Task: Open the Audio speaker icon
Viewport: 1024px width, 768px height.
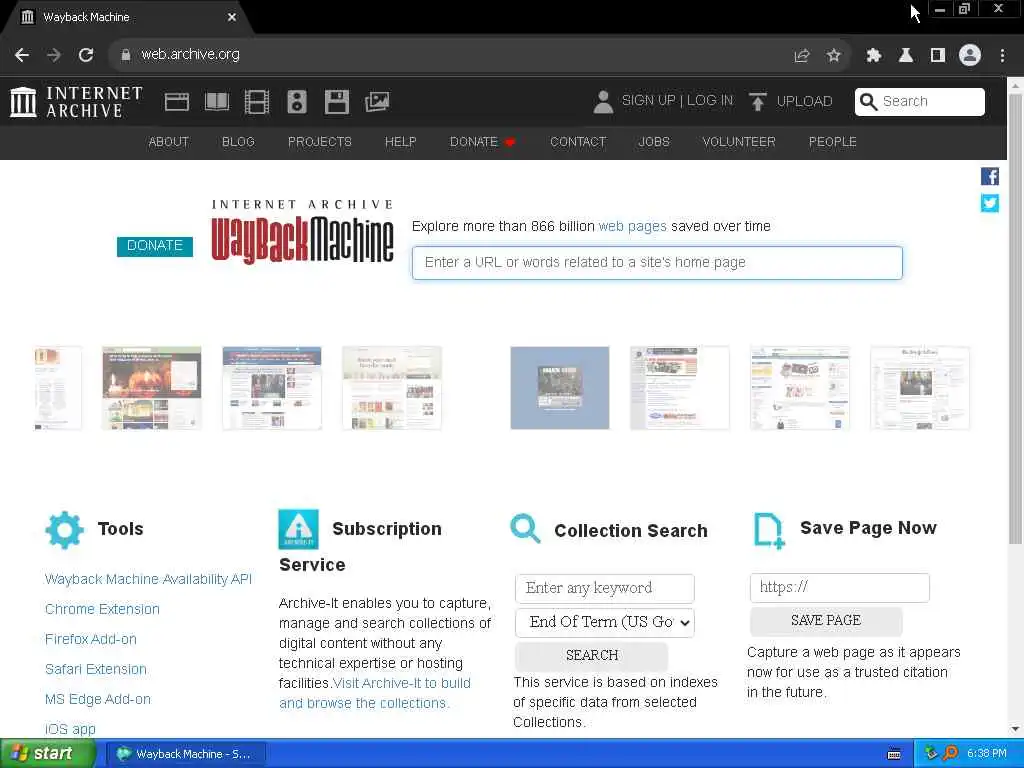Action: [296, 102]
